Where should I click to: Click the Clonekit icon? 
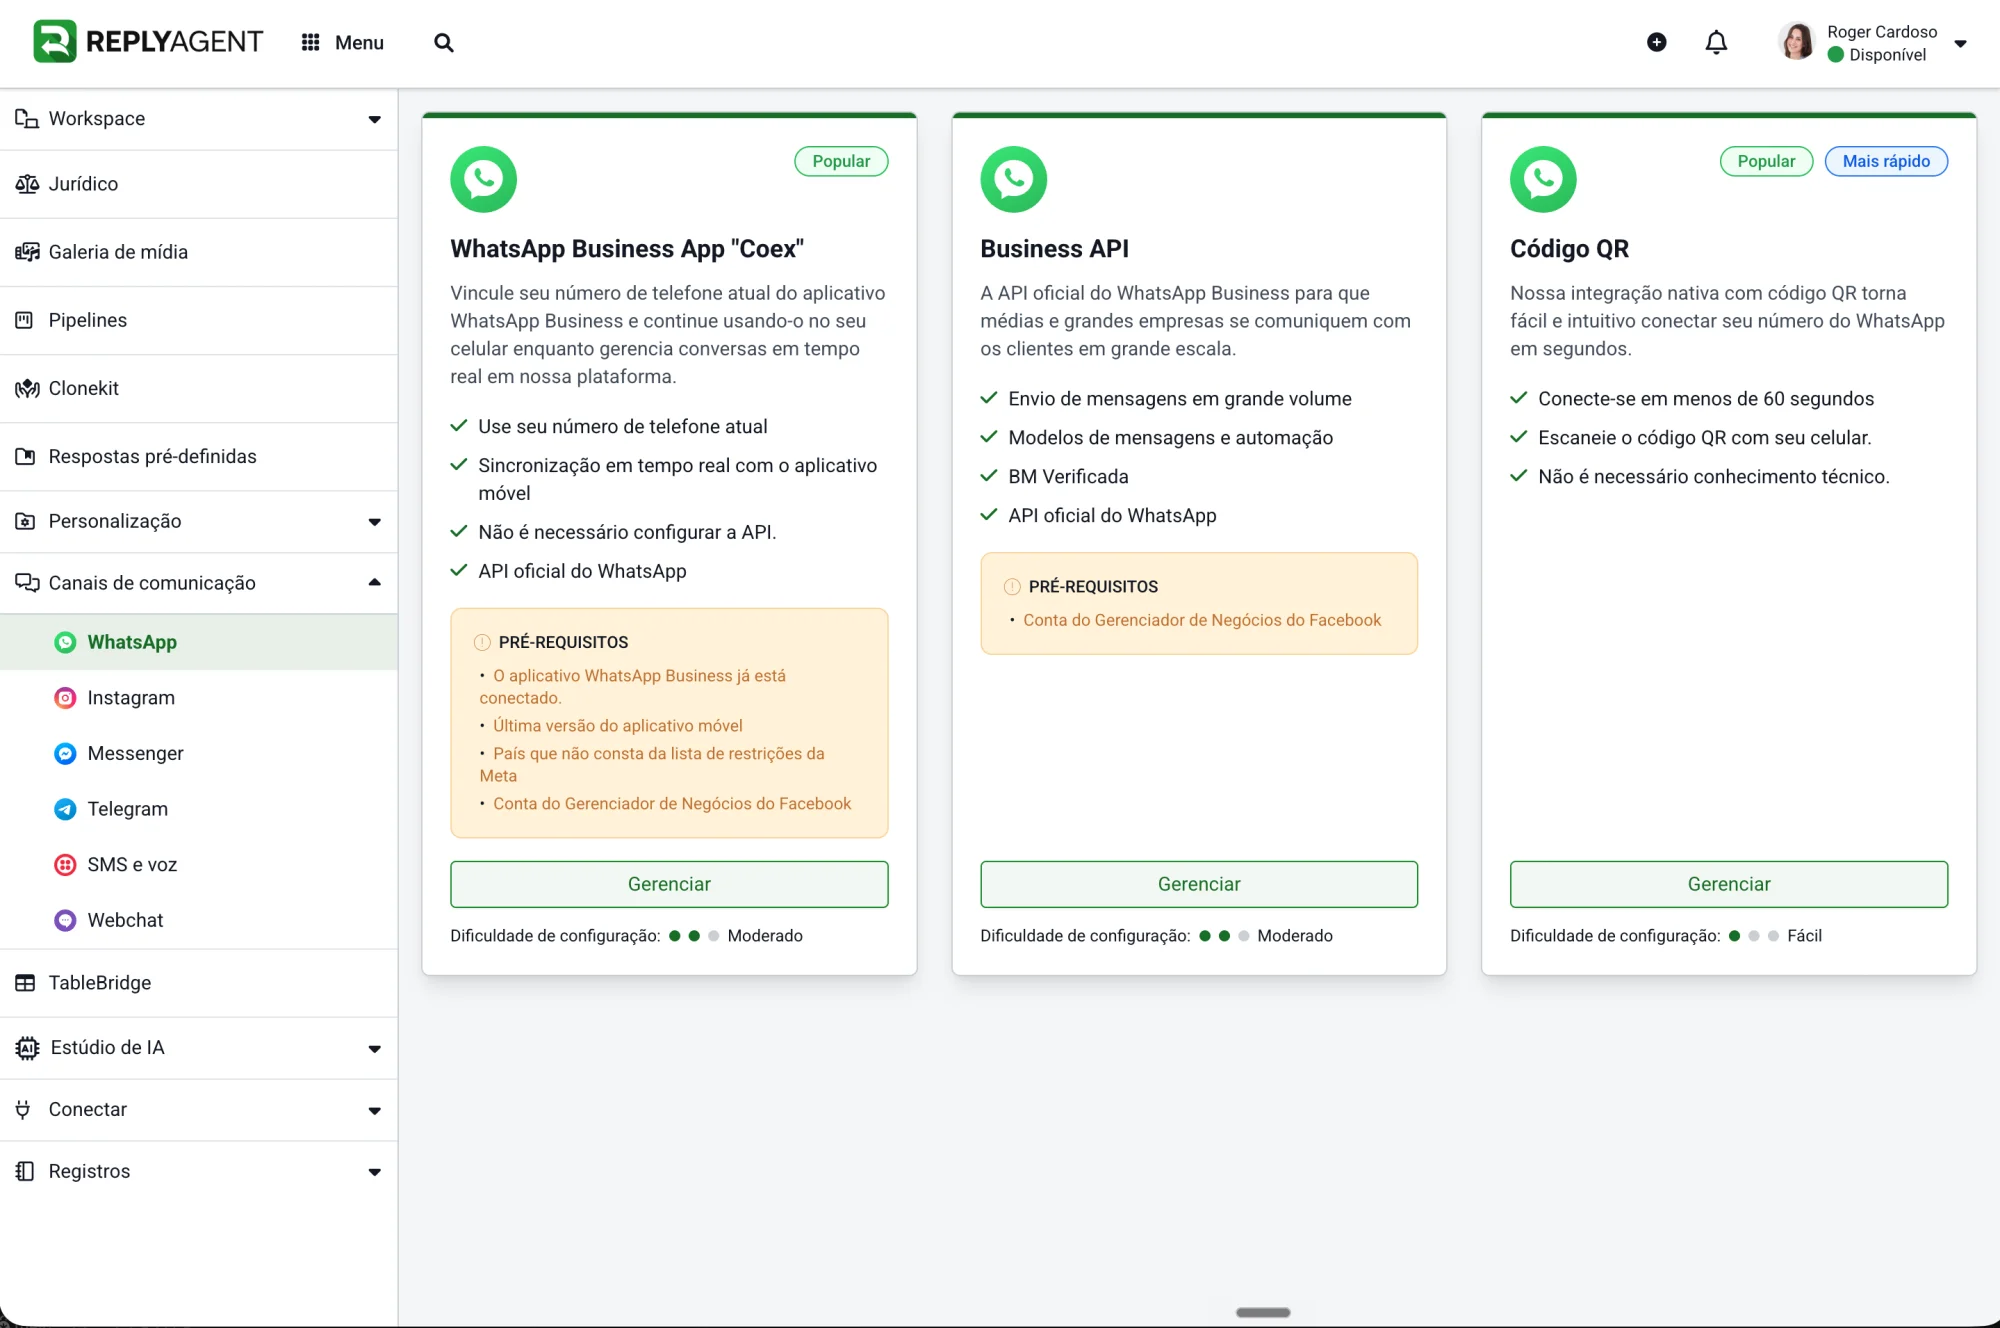pyautogui.click(x=26, y=388)
